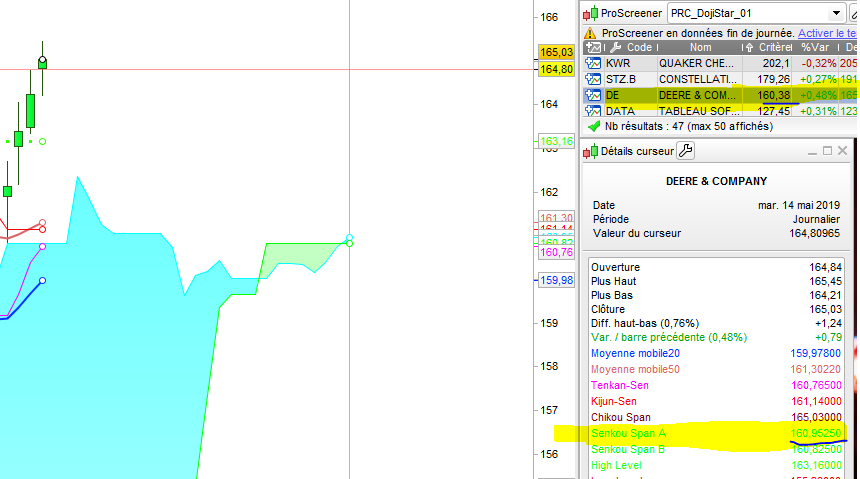Click the Détails curseur candlestick icon

point(590,152)
